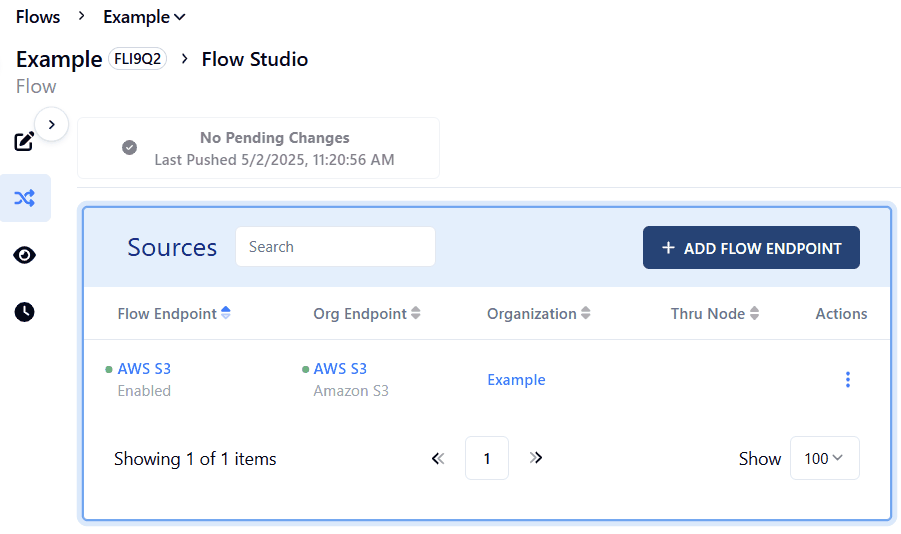Open the eye monitoring sidebar icon

(24, 255)
